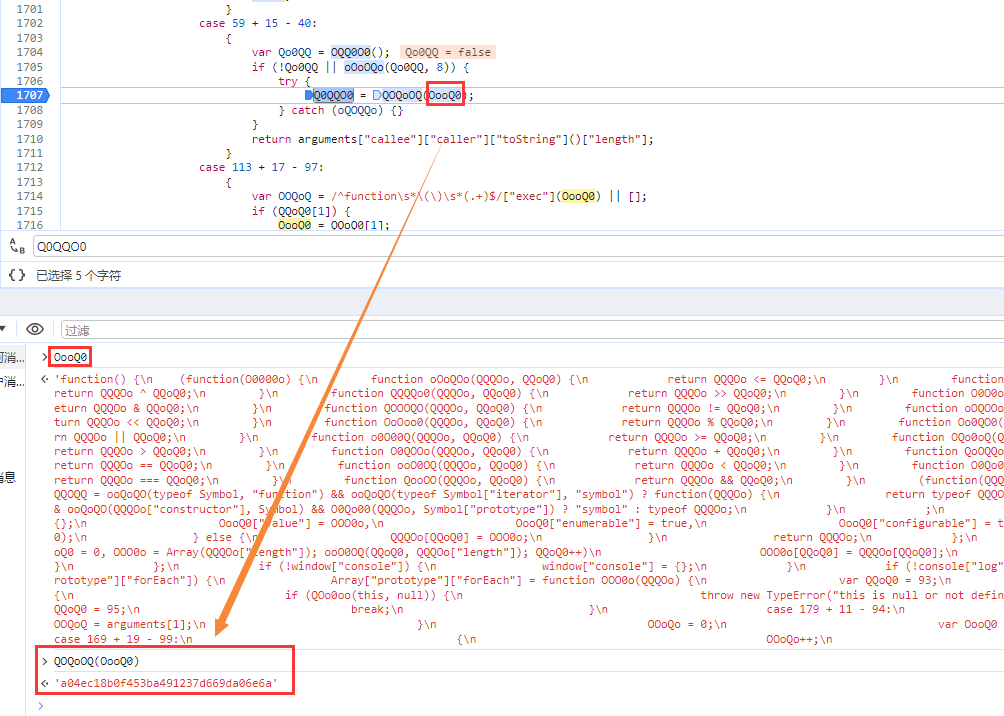Click the arrow beside the QOQoOQ(OooQ0) entry
The width and height of the screenshot is (1004, 716).
(x=45, y=661)
